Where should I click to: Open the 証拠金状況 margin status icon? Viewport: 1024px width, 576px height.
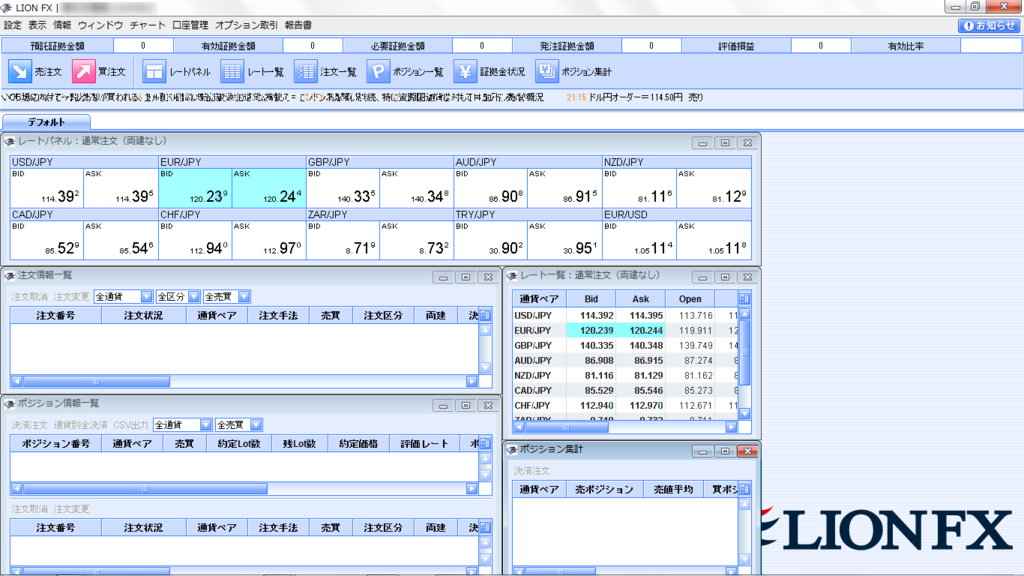coord(465,71)
